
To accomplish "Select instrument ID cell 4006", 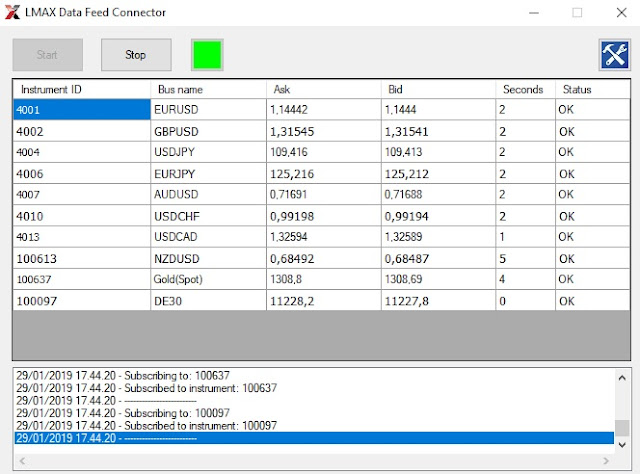I will [82, 174].
